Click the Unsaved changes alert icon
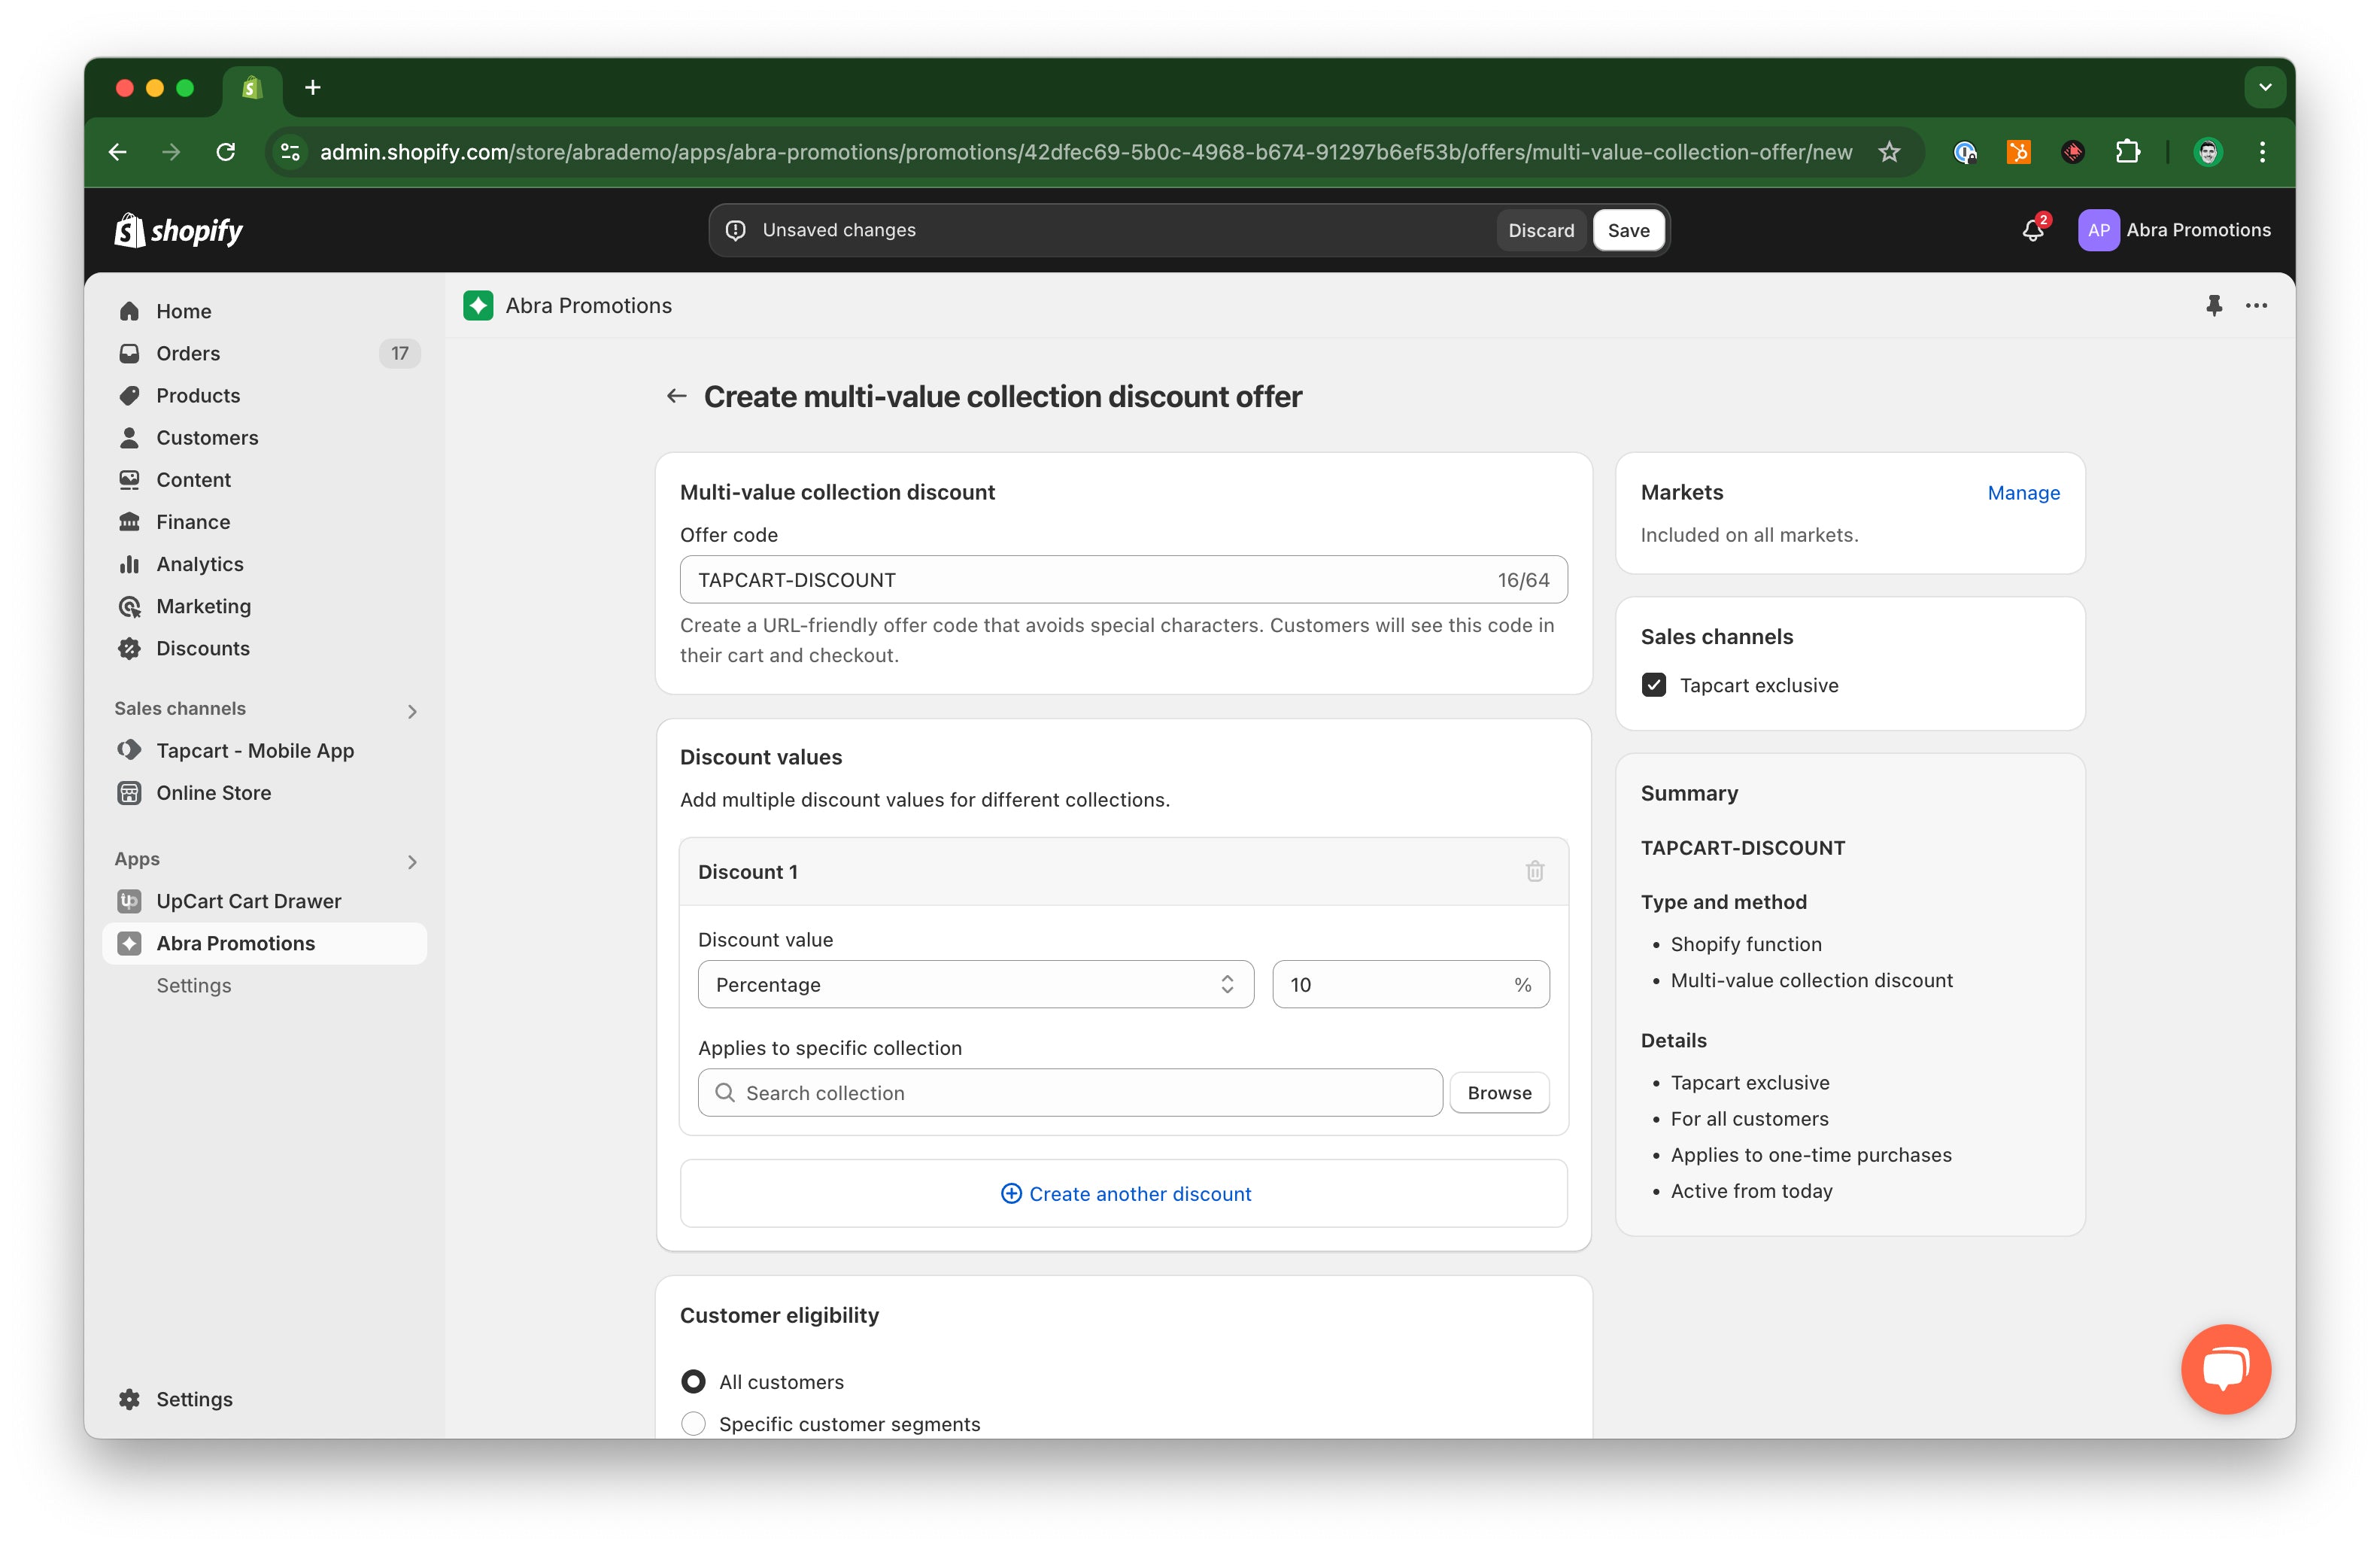Screen dimensions: 2380x1550 (x=735, y=230)
